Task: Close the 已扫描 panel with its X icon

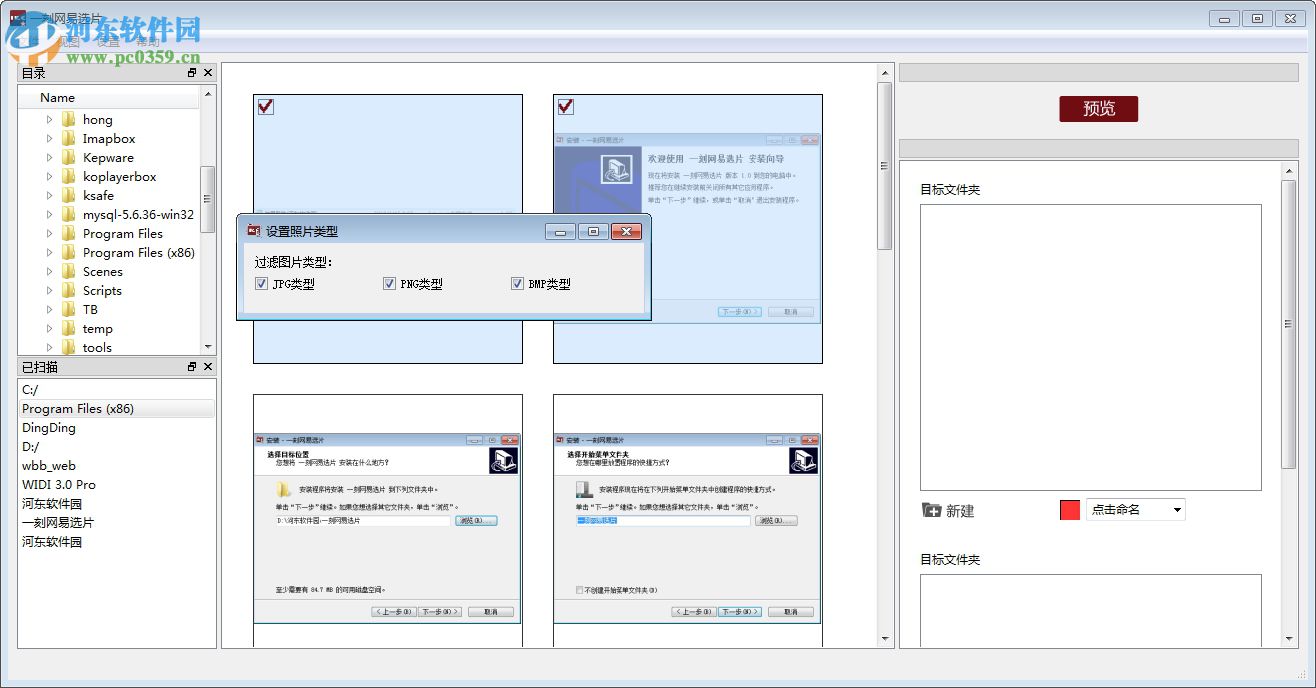Action: (x=208, y=367)
